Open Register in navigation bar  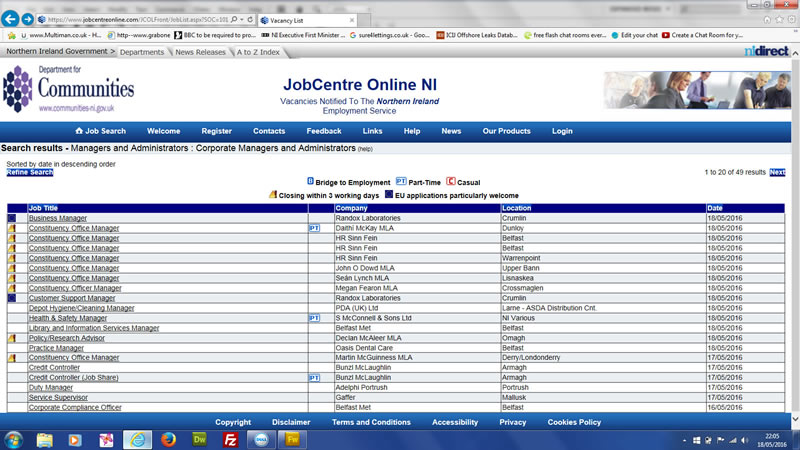(x=216, y=131)
